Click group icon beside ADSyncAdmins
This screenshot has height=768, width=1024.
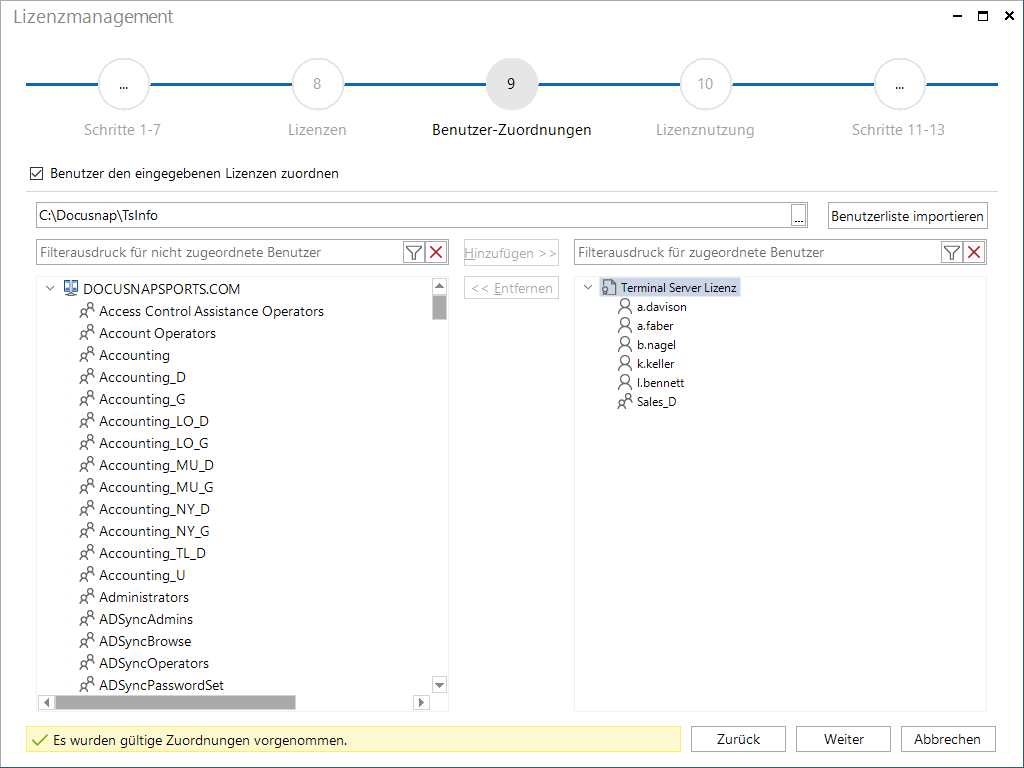[87, 618]
